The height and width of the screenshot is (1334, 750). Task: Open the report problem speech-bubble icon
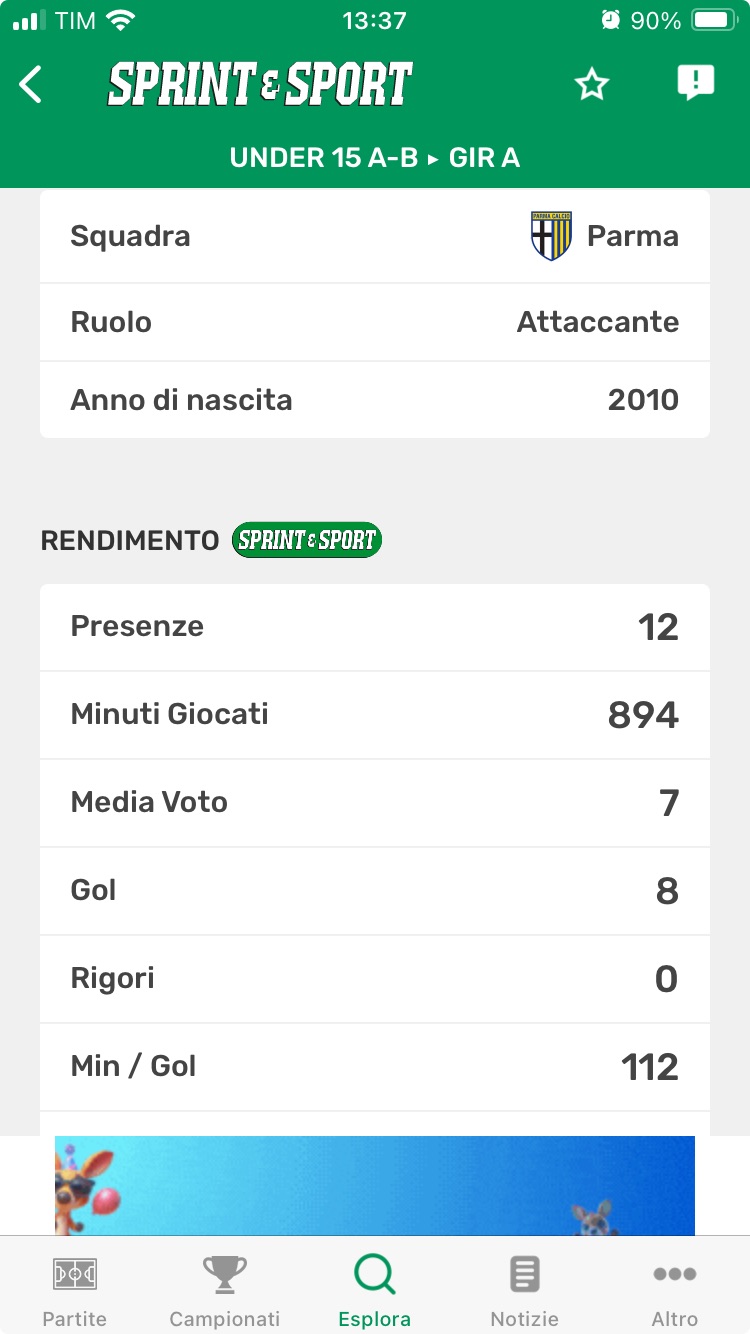click(x=695, y=83)
